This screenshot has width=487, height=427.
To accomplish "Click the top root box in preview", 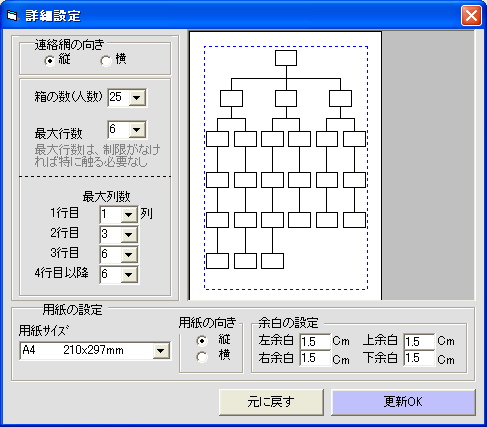I will point(286,58).
